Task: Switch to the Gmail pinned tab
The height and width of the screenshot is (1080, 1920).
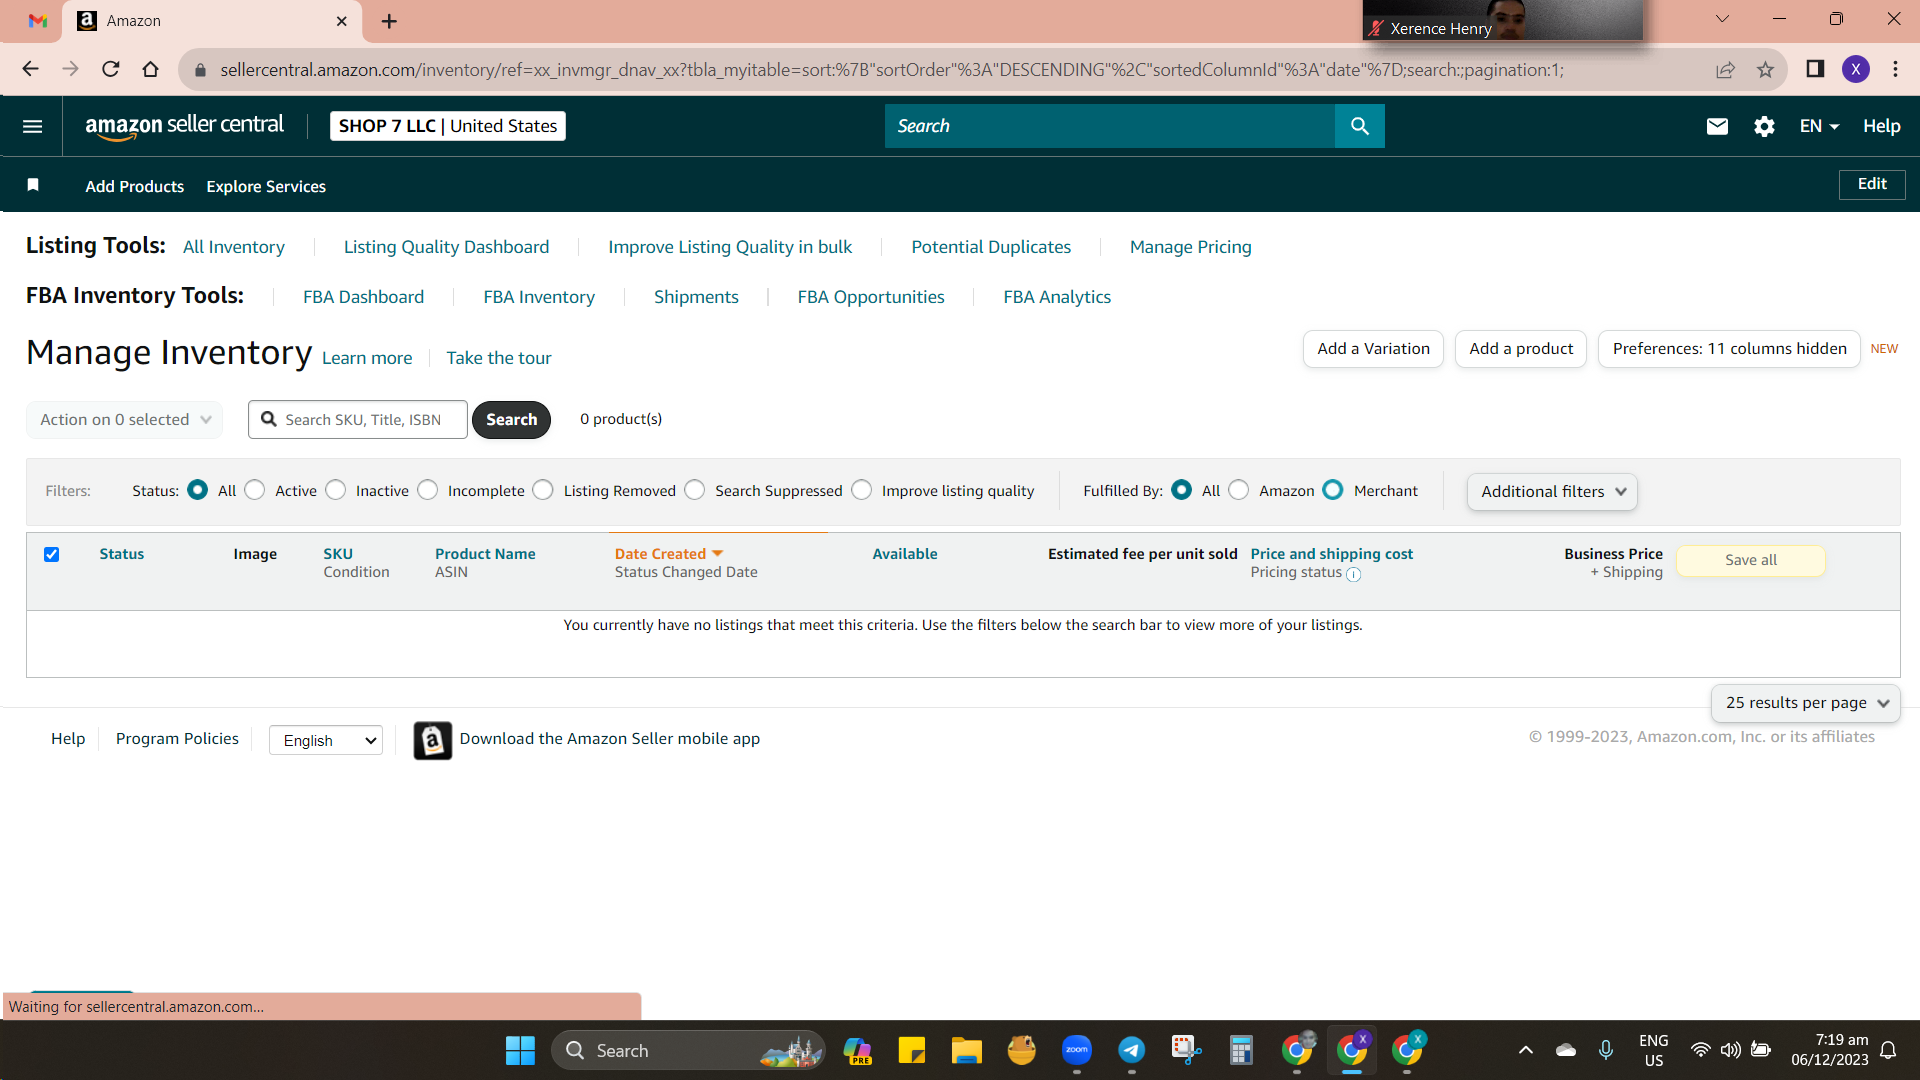Action: point(38,21)
